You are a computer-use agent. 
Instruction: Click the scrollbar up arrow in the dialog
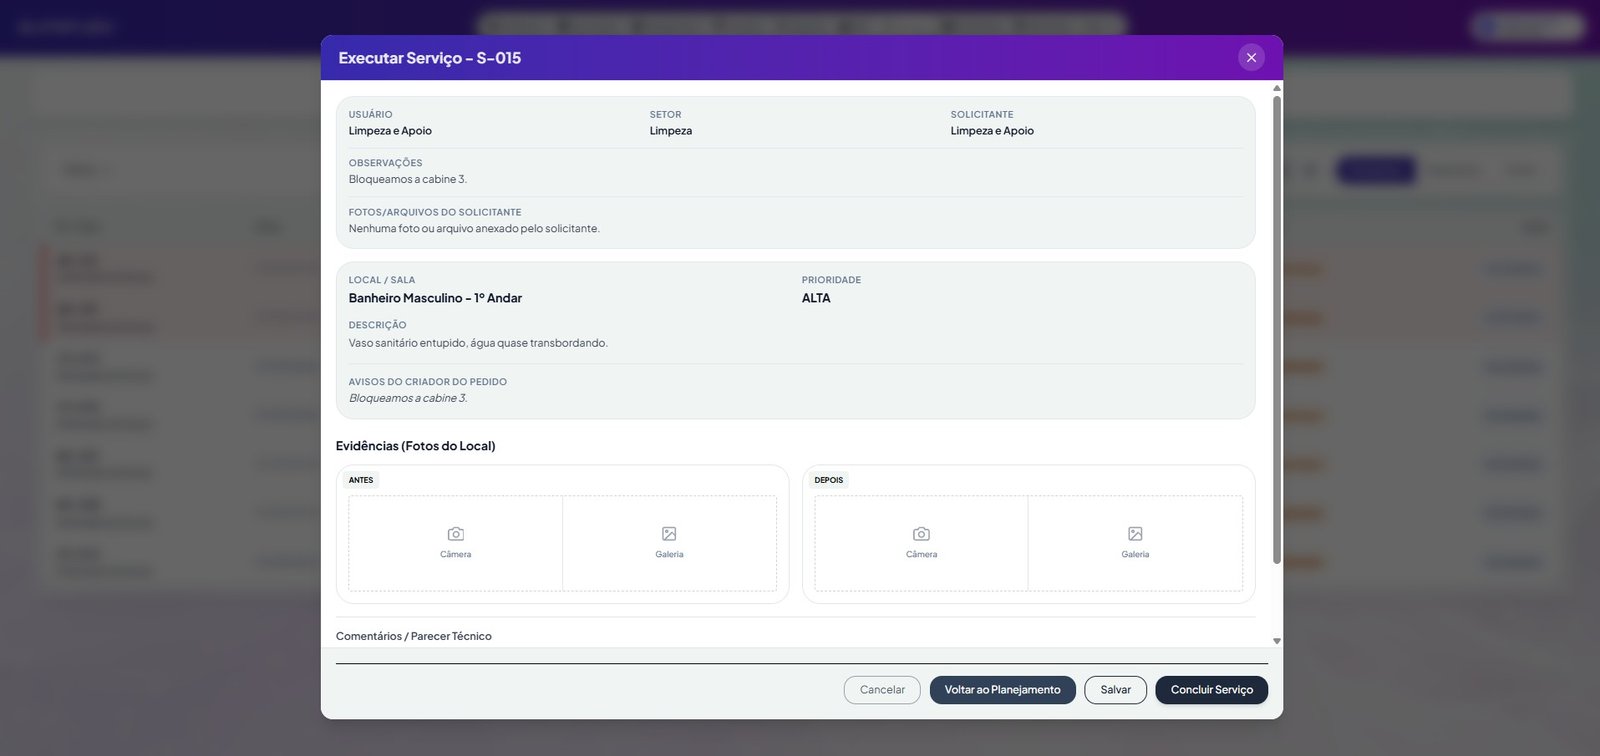click(1277, 88)
